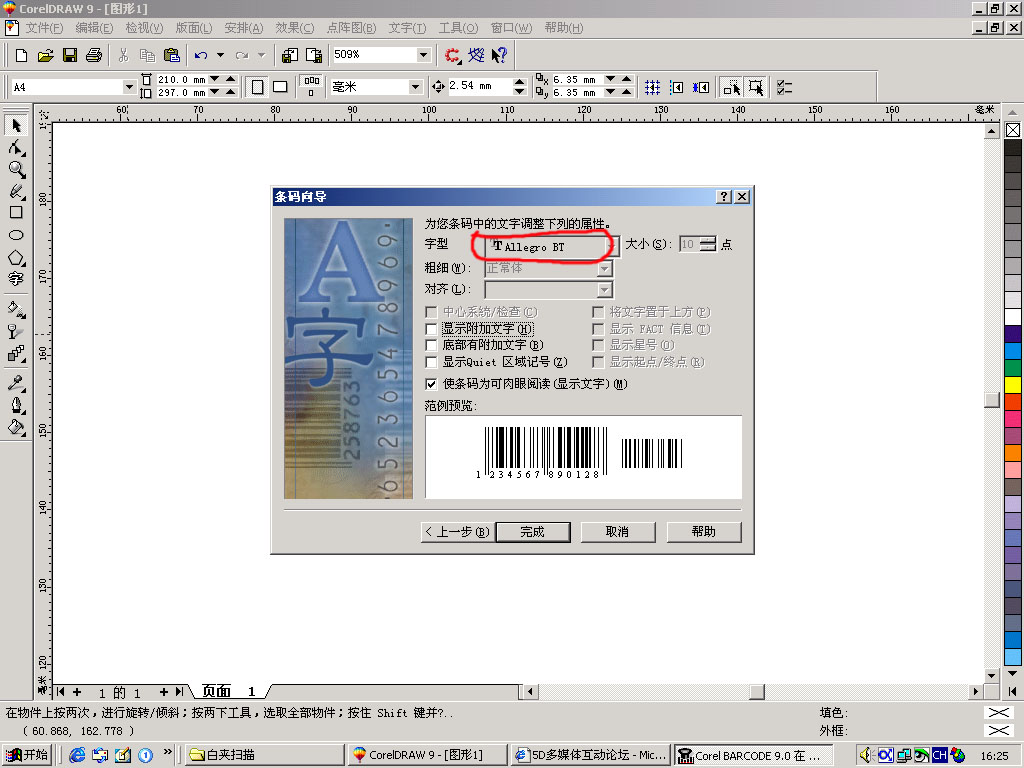Viewport: 1024px width, 768px height.
Task: Open the 对齐 alignment dropdown
Action: point(605,289)
